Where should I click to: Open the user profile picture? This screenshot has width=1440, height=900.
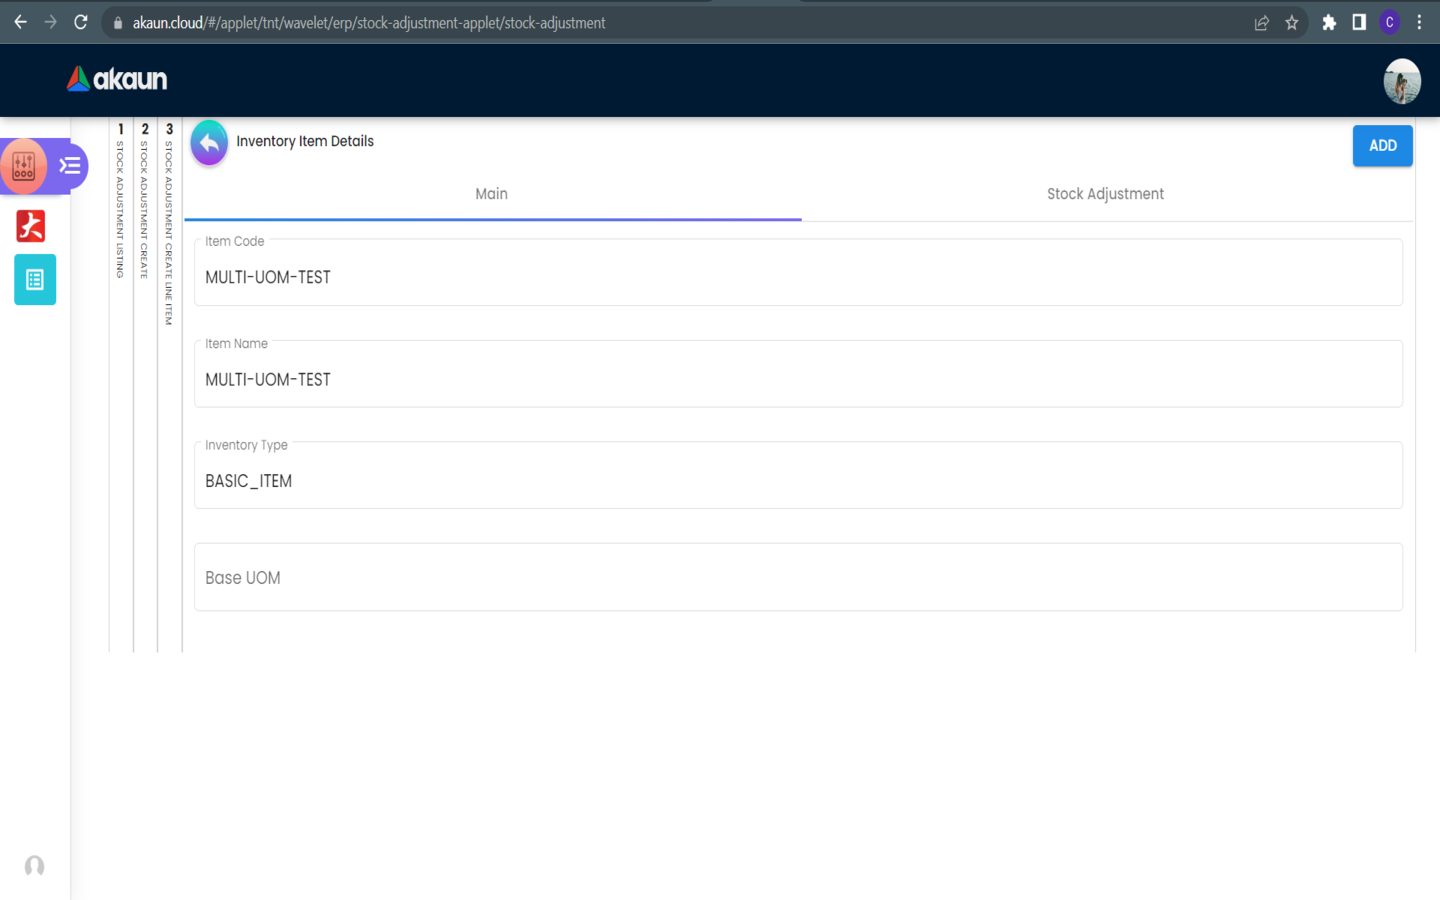pos(1402,81)
